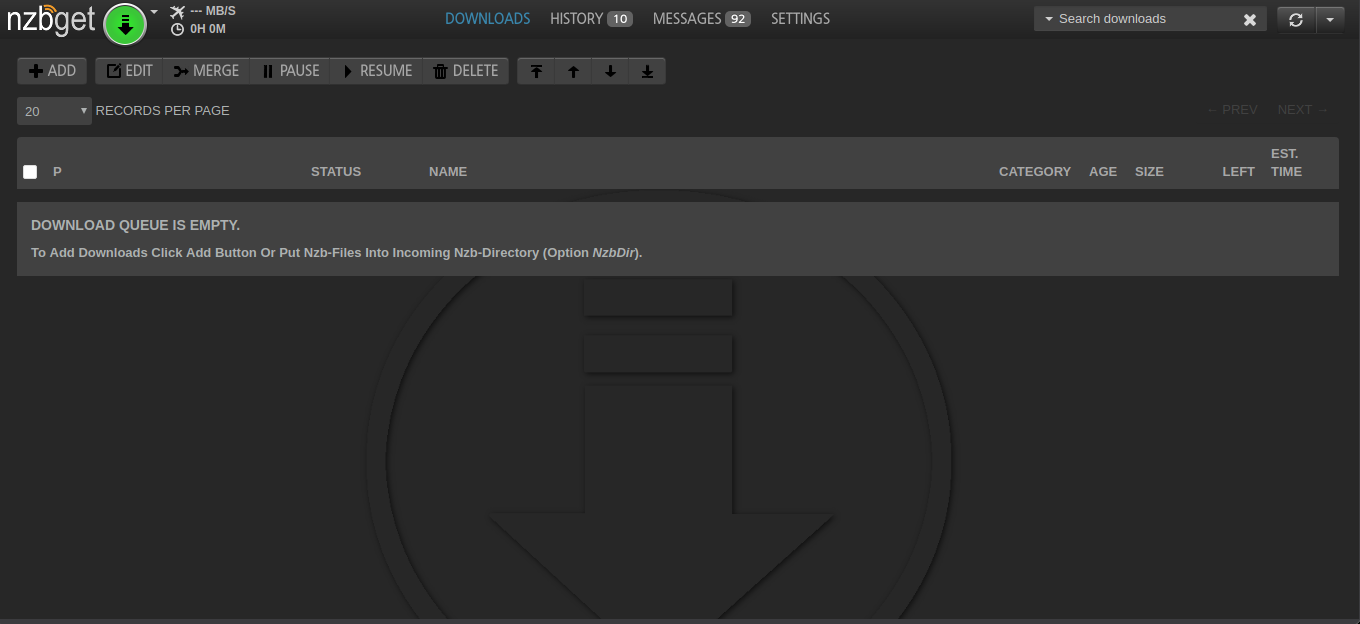Screen dimensions: 1360x624
Task: Click the move to top arrow icon
Action: (537, 71)
